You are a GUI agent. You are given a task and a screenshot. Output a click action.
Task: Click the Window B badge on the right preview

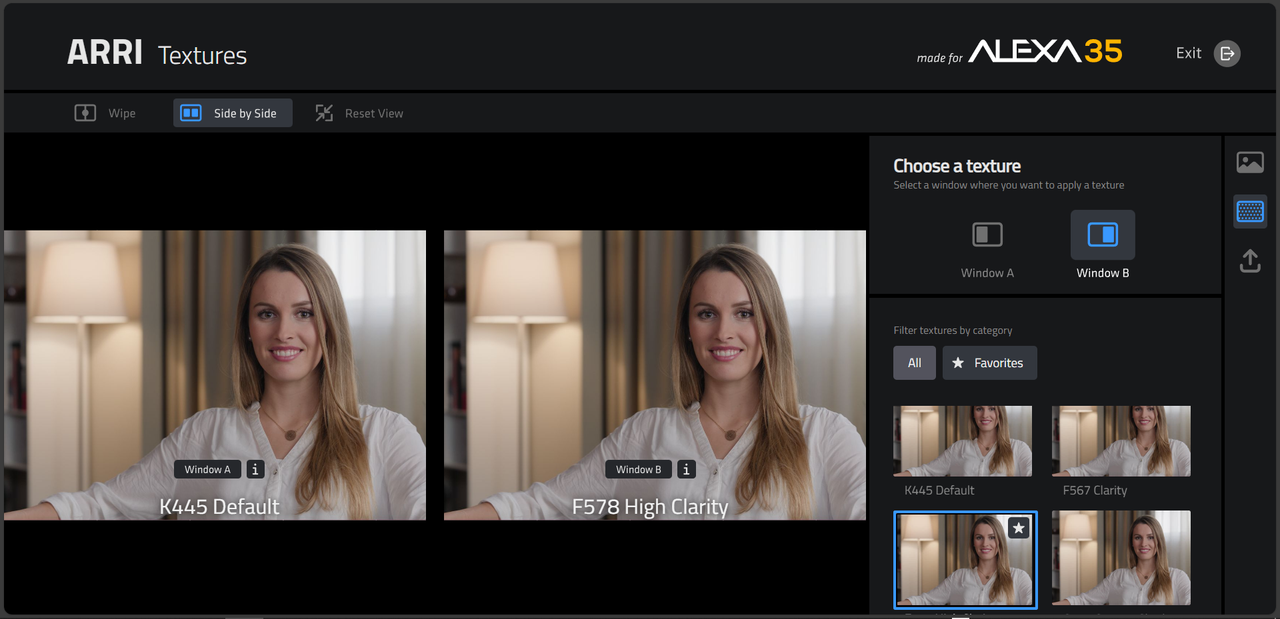(639, 469)
